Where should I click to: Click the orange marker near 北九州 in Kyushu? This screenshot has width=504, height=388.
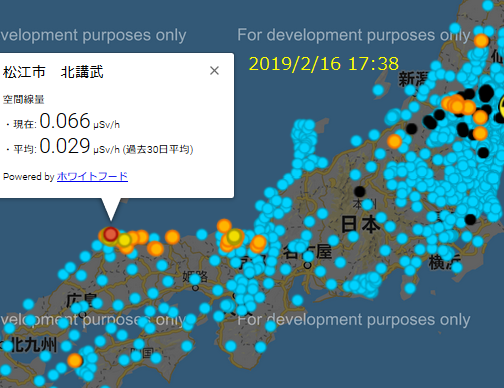click(x=75, y=360)
